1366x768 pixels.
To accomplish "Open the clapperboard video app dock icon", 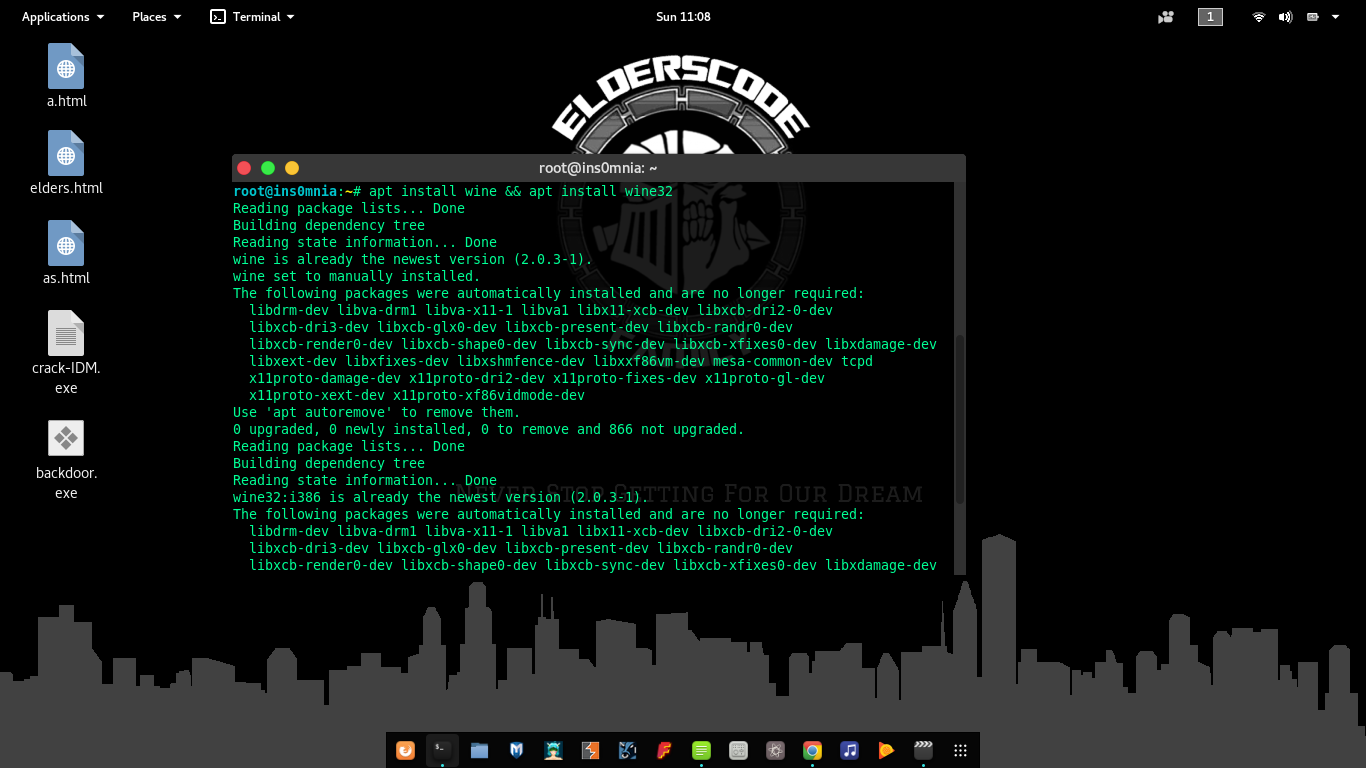I will coord(923,750).
